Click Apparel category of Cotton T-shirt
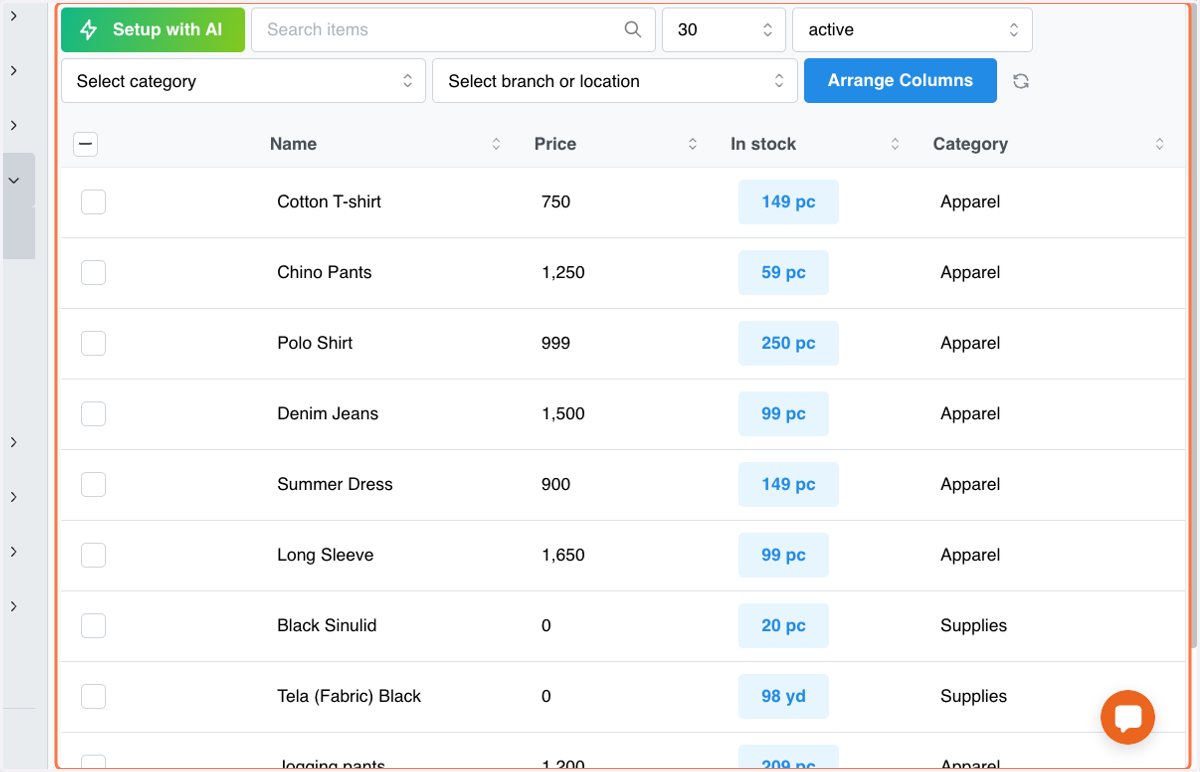1200x772 pixels. click(970, 202)
